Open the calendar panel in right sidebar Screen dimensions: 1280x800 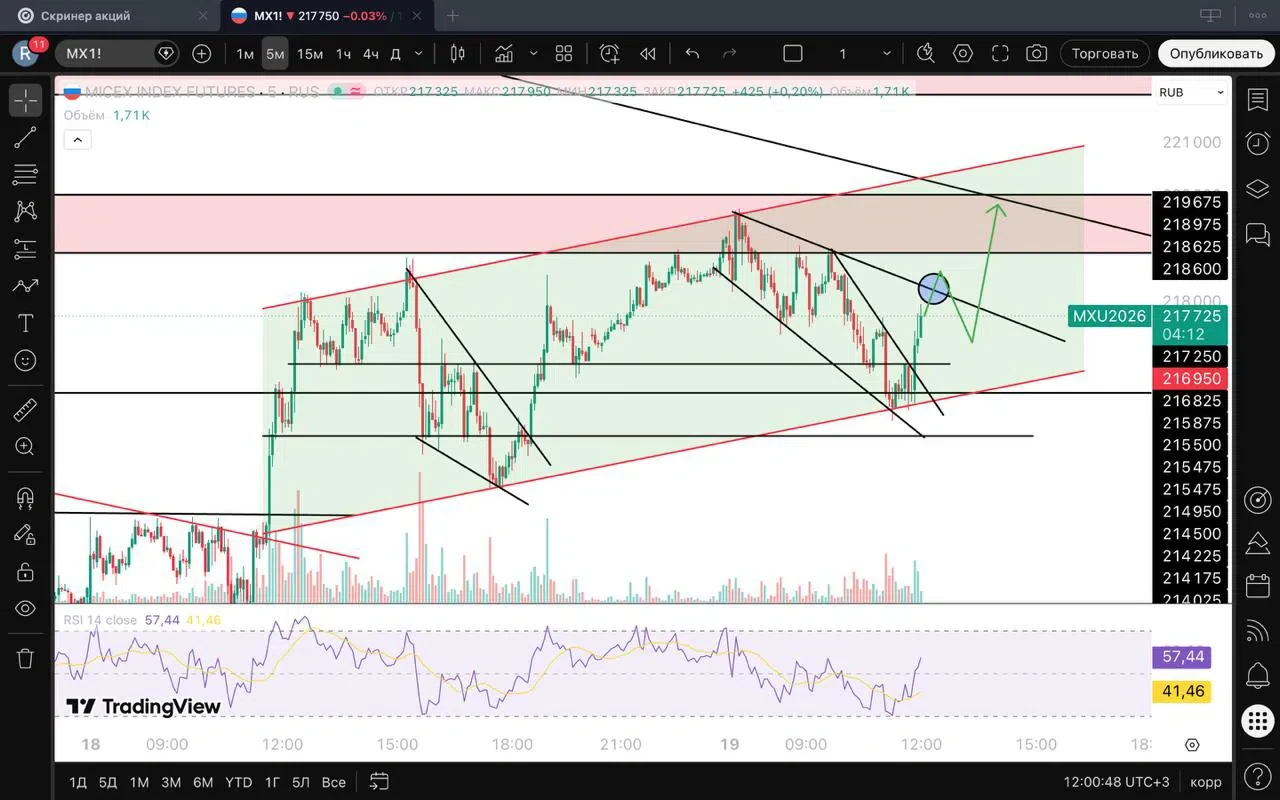1256,584
